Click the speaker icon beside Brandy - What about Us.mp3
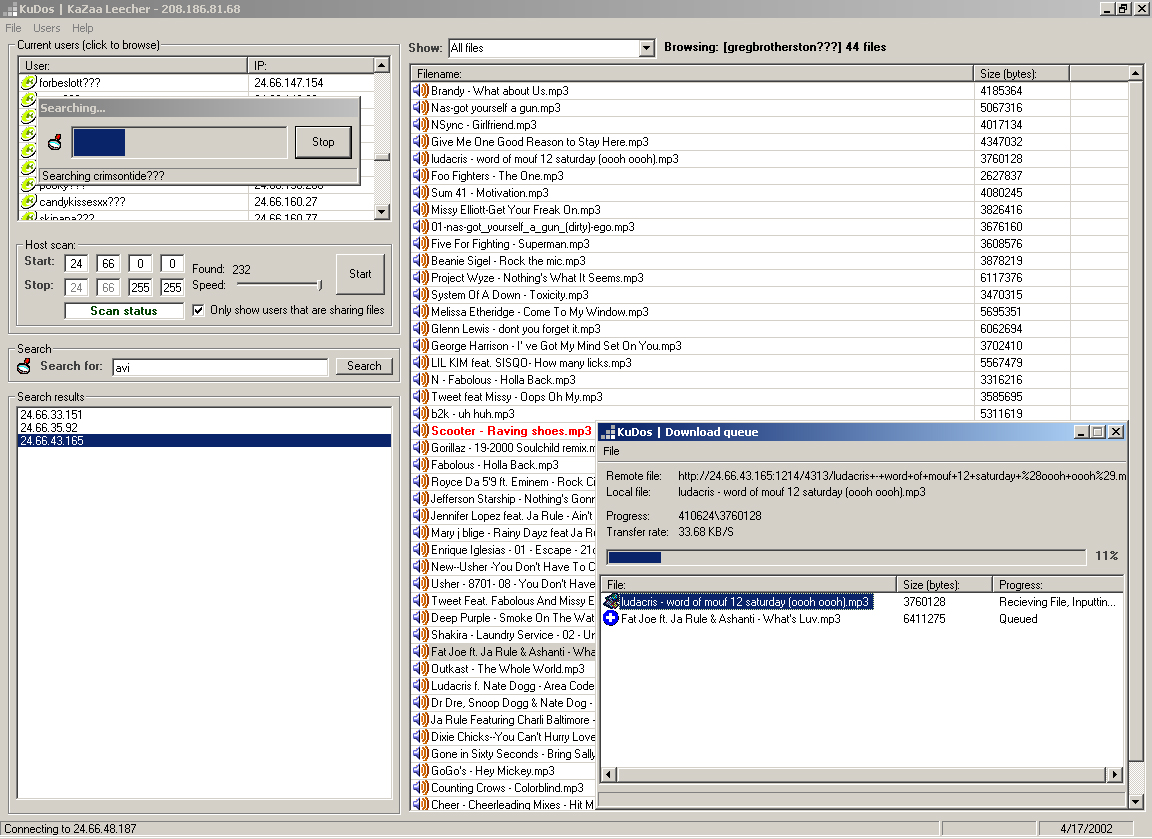 [420, 90]
